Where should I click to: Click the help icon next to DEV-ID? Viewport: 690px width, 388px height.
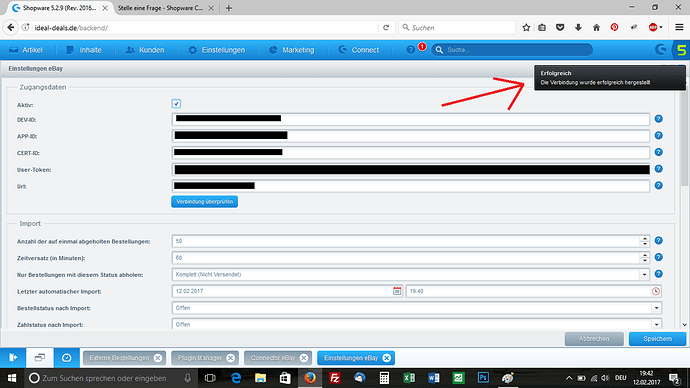coord(658,119)
